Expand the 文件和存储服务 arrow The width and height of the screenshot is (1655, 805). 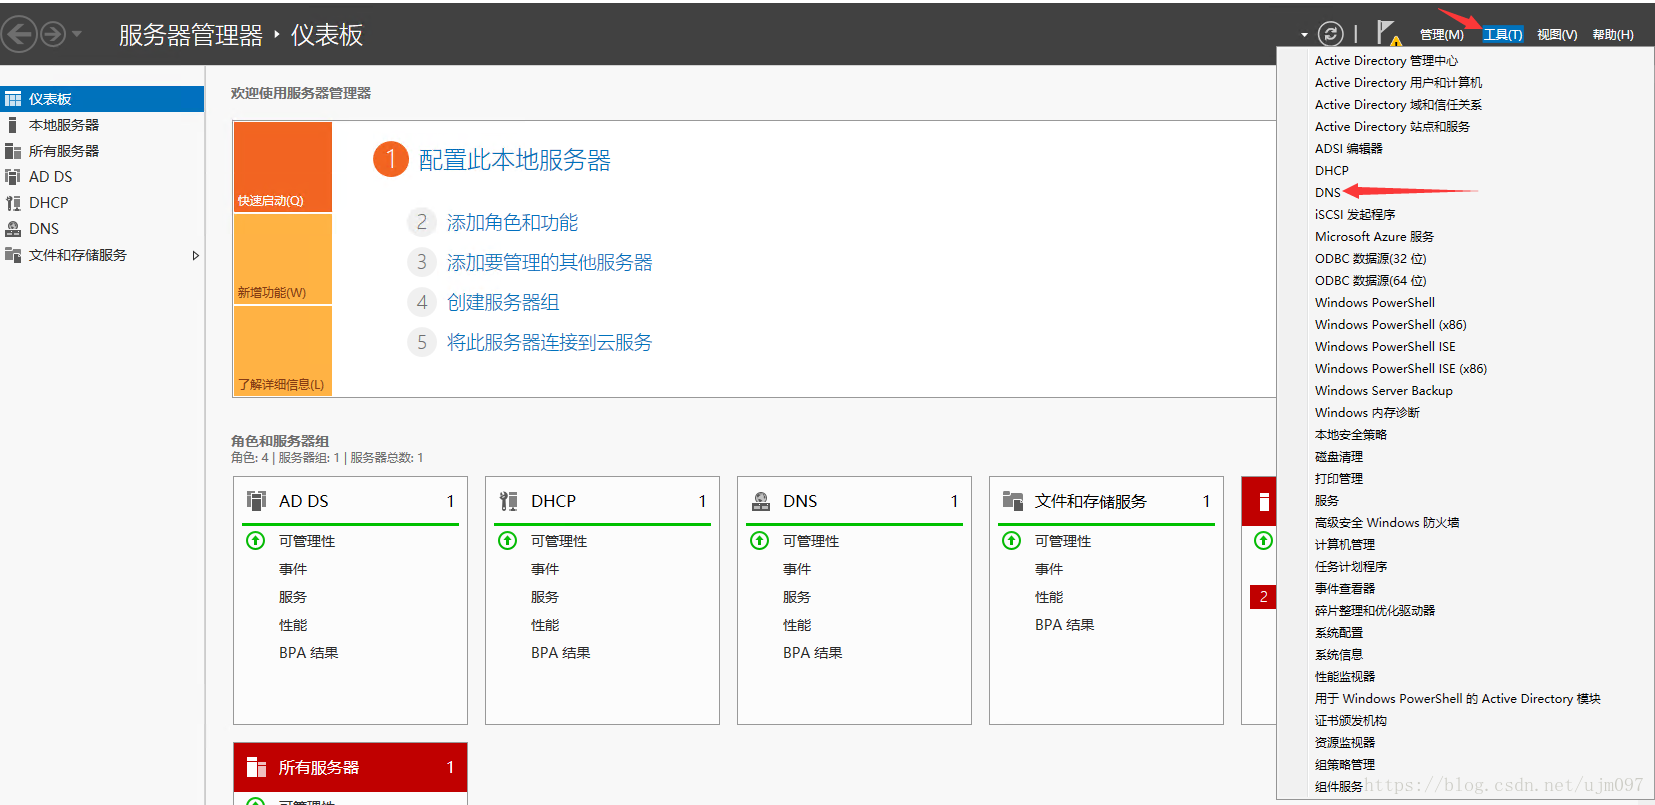tap(196, 255)
